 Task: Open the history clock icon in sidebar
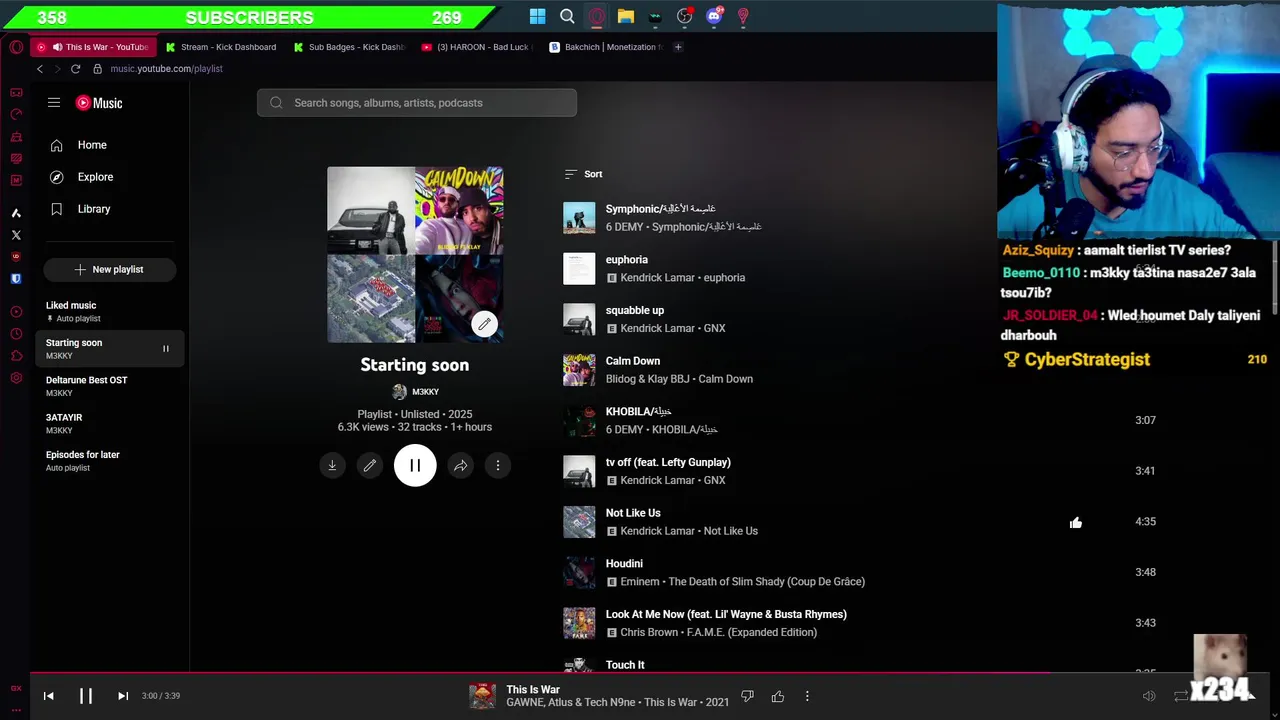(16, 334)
